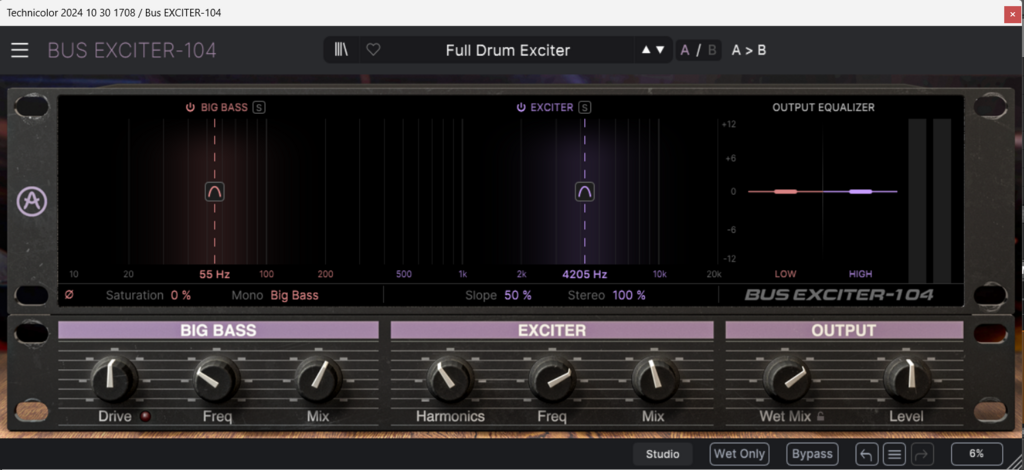1024x470 pixels.
Task: Open the hamburger main menu
Action: coord(20,50)
